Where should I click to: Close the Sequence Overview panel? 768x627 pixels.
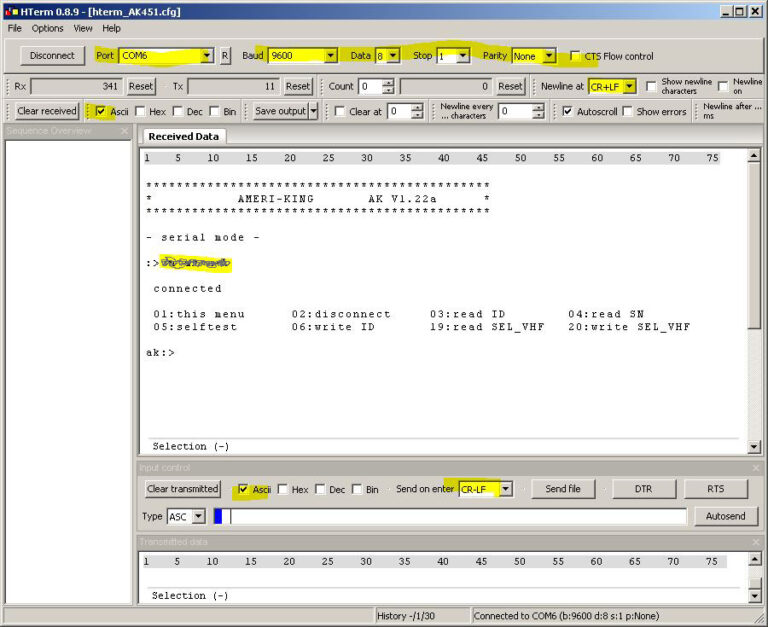click(x=124, y=131)
